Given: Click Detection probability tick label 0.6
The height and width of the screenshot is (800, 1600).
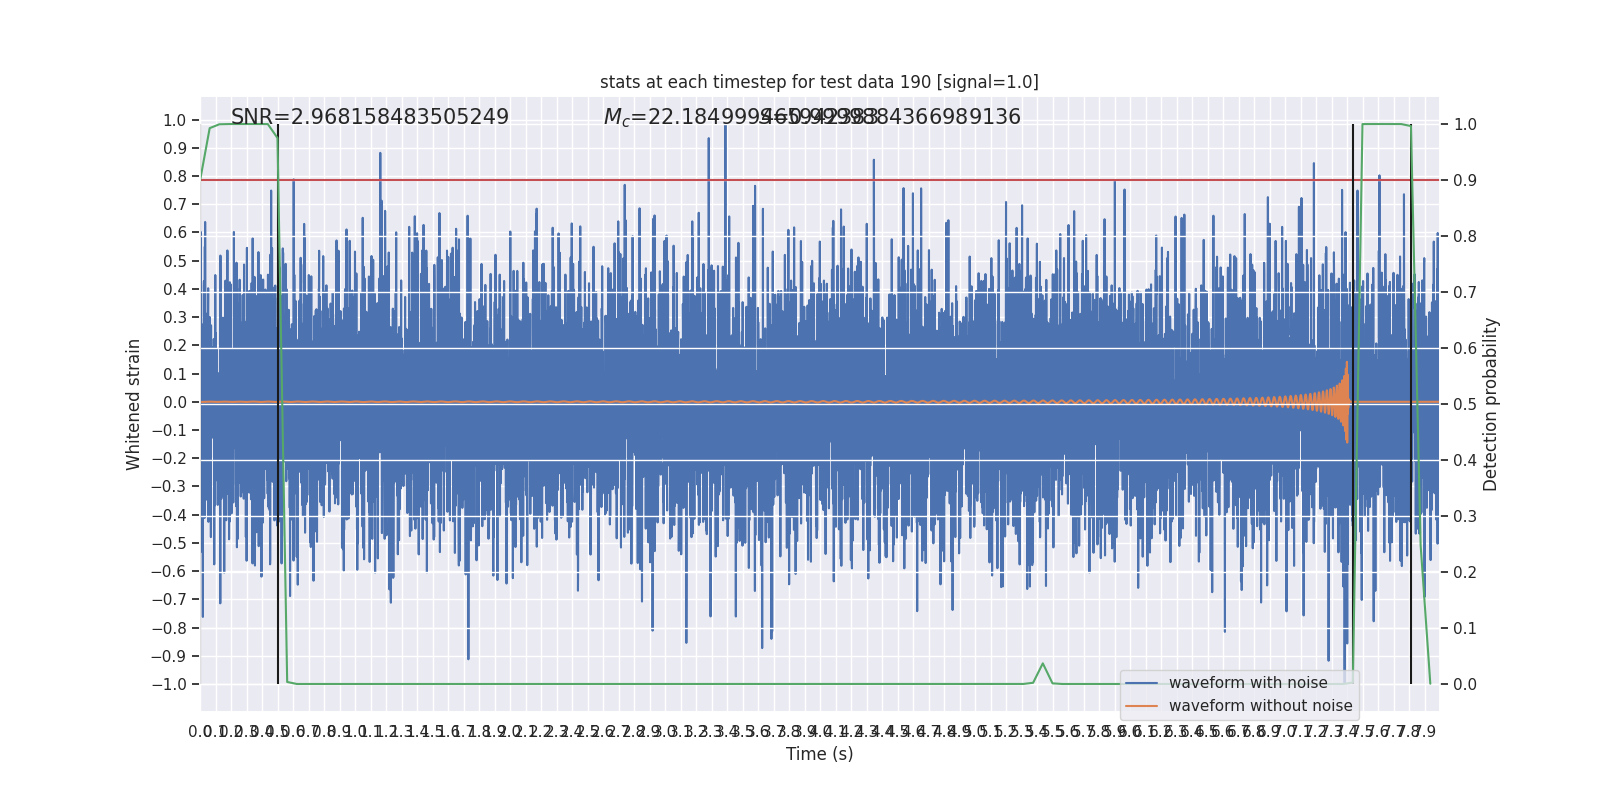Looking at the screenshot, I should [1465, 348].
